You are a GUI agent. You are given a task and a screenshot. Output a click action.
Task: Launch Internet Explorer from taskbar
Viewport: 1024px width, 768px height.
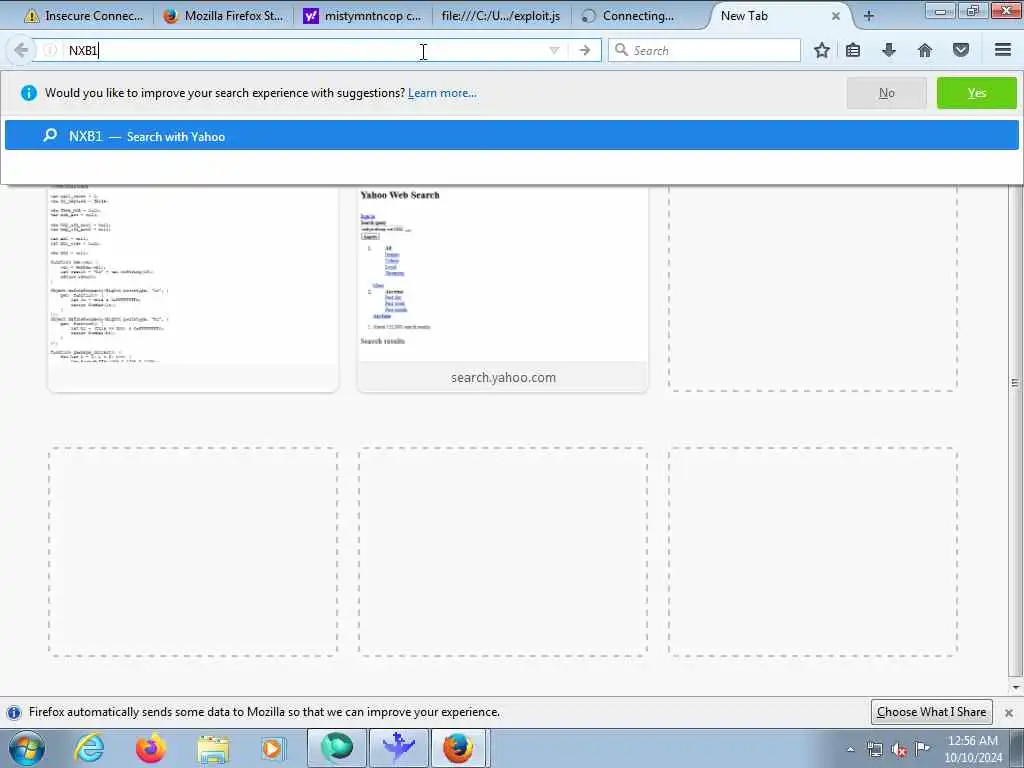coord(89,748)
